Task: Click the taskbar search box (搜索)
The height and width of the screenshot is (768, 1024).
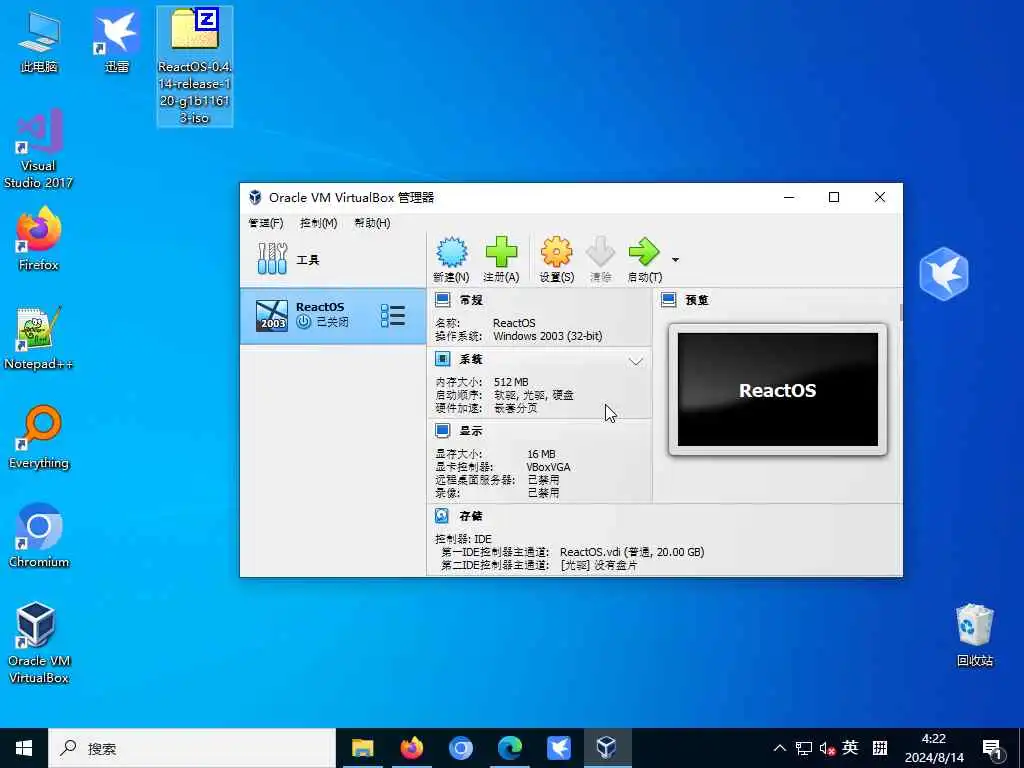Action: [192, 748]
